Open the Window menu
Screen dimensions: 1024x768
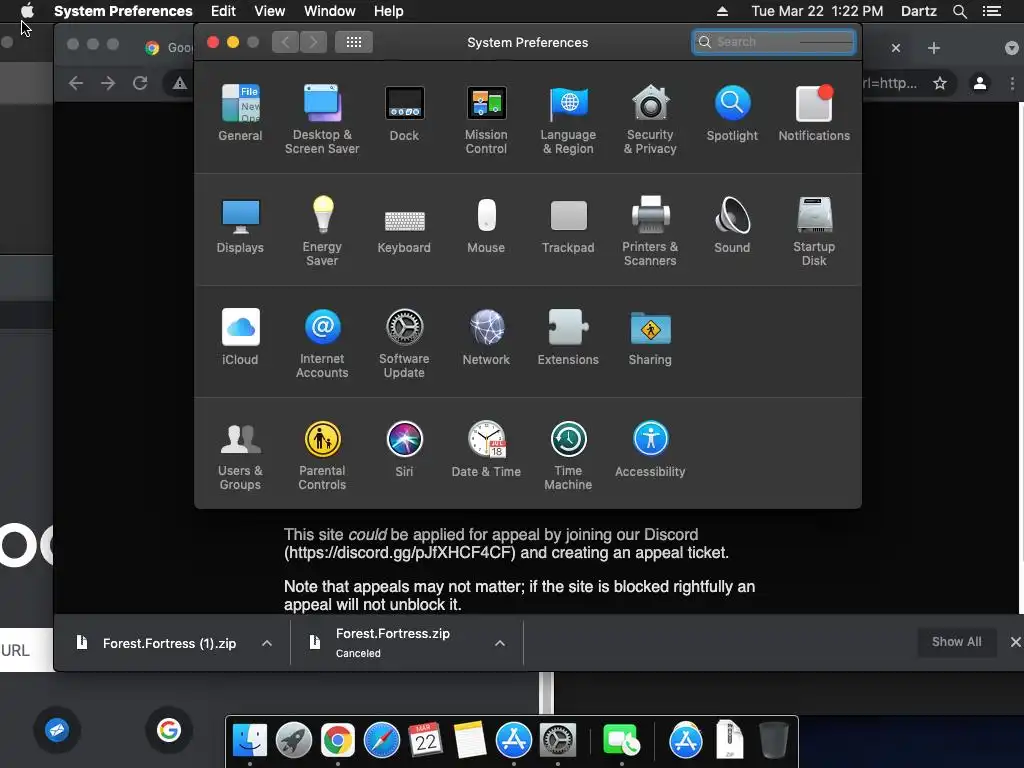click(330, 11)
